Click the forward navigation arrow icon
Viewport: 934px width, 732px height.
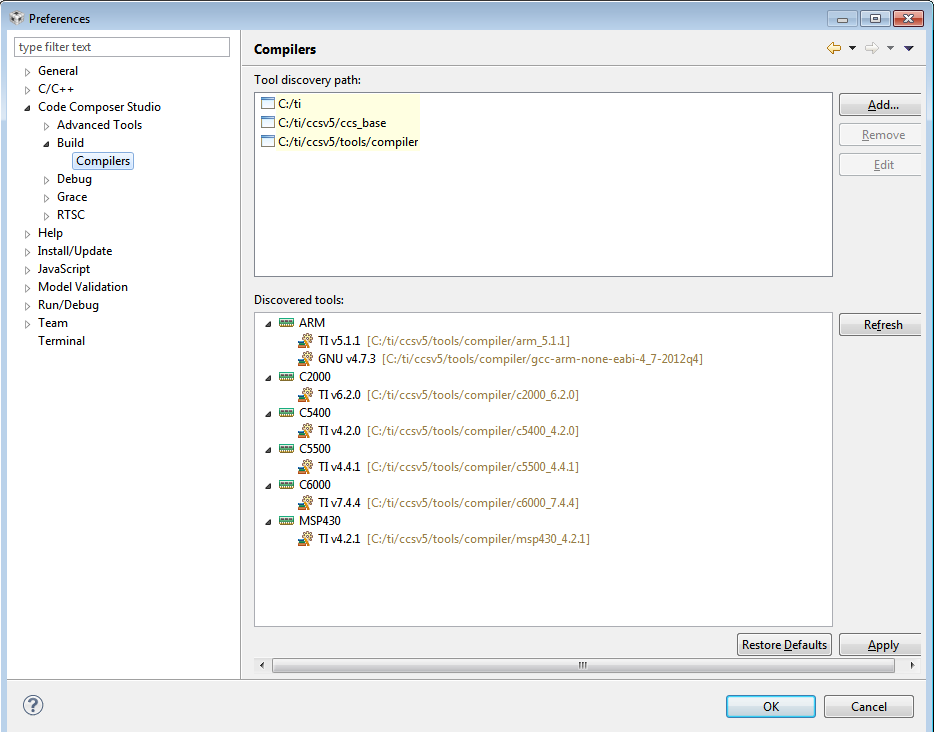coord(871,48)
